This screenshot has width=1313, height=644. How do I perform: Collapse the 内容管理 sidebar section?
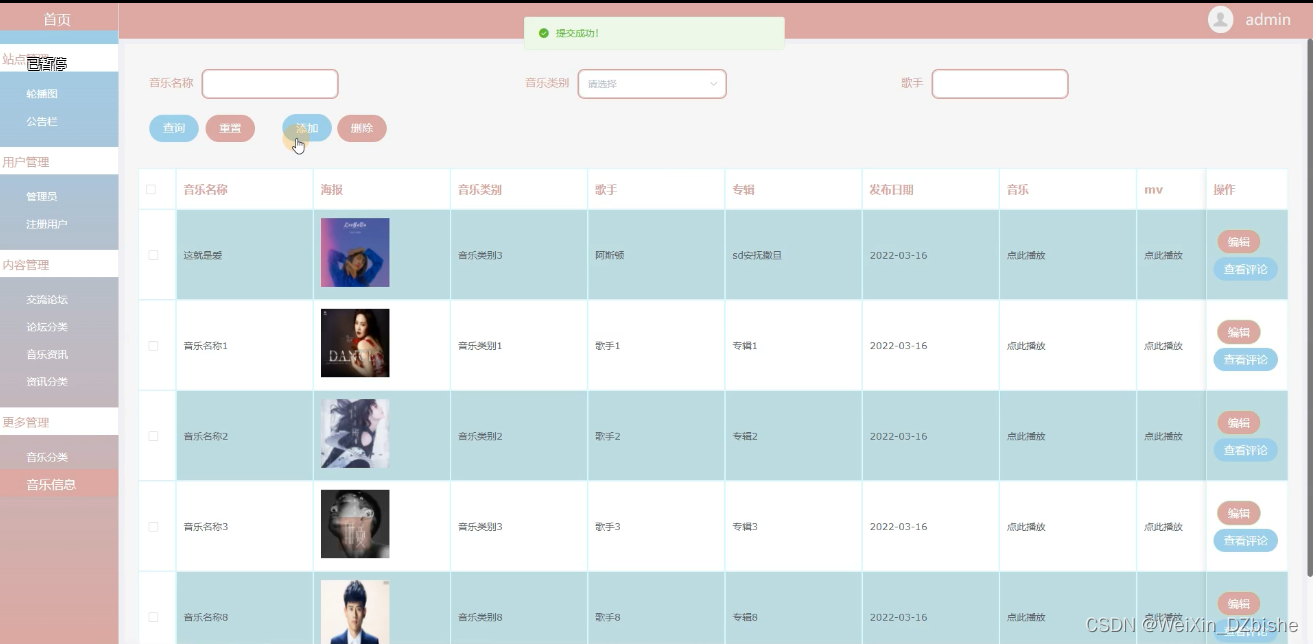coord(59,265)
